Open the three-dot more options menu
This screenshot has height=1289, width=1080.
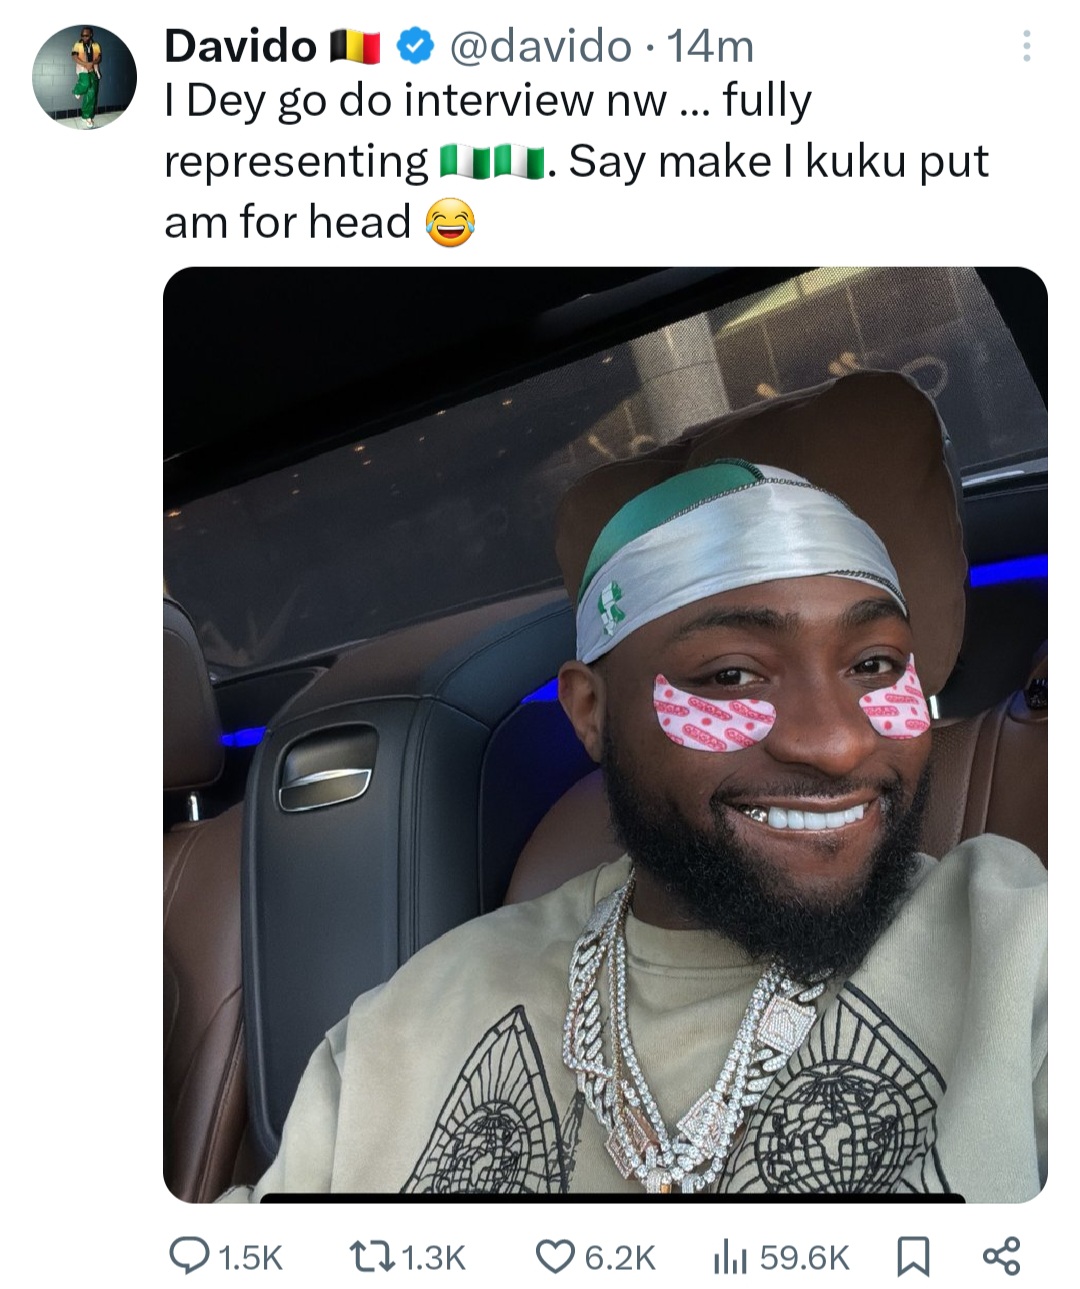point(1026,46)
